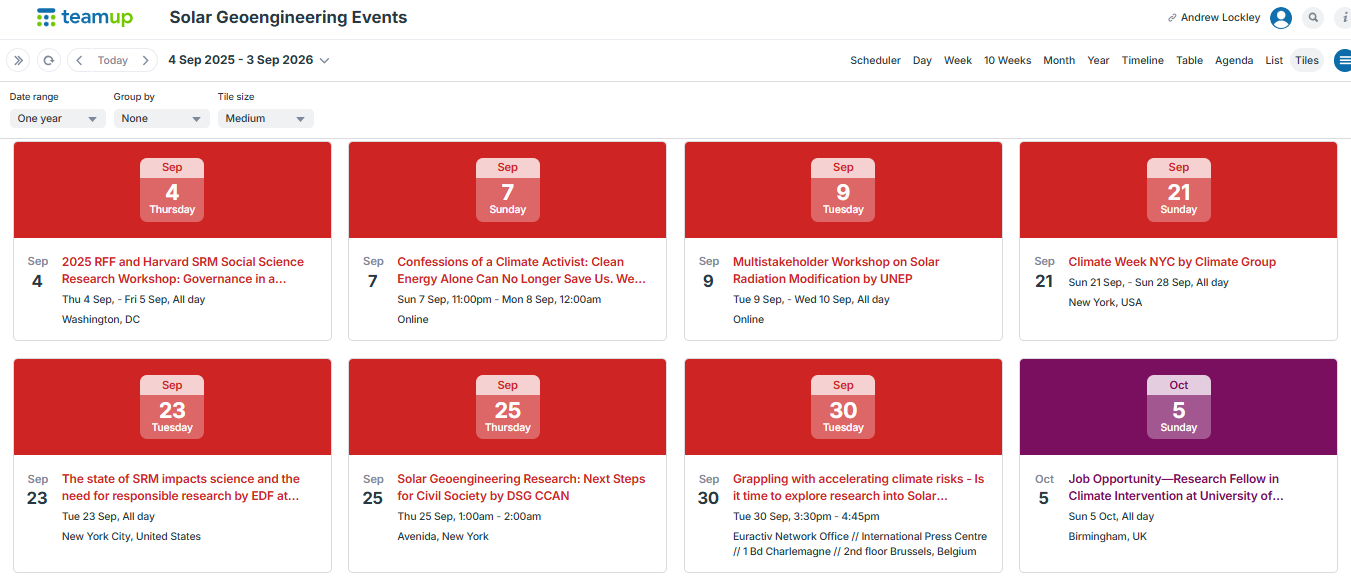Click the Solar Geoengineering Events calendar title
This screenshot has width=1351, height=578.
click(288, 18)
